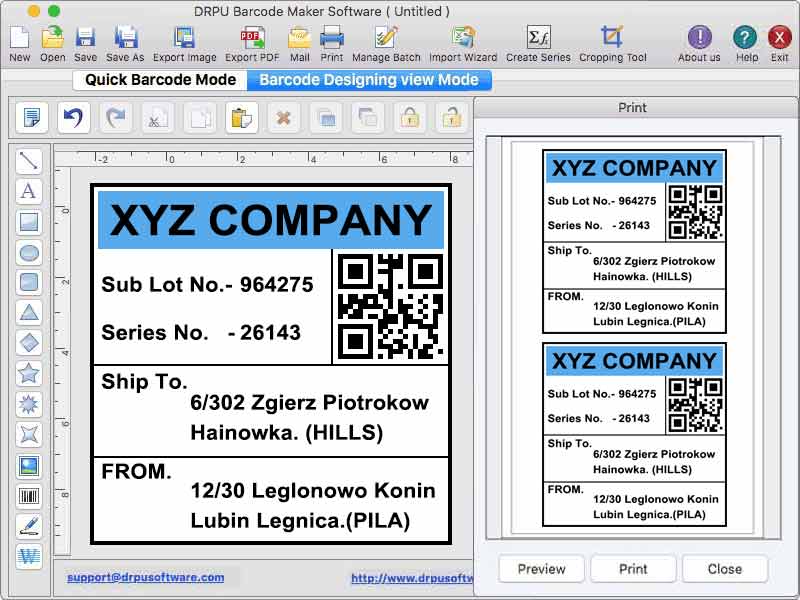Redo the last undone action

point(114,118)
